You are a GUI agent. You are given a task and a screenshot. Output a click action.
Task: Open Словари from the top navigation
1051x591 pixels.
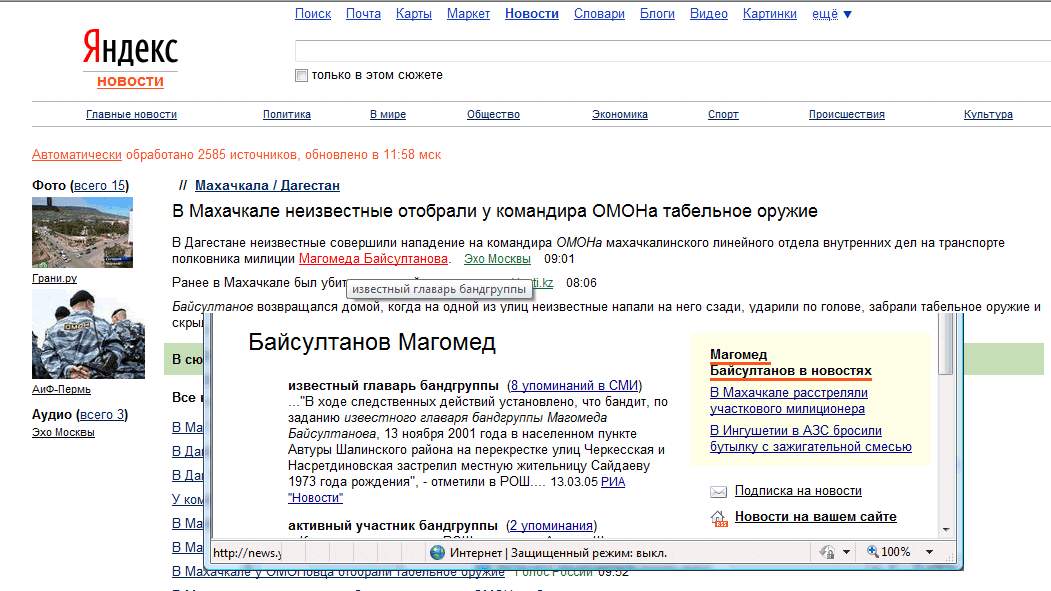click(599, 14)
